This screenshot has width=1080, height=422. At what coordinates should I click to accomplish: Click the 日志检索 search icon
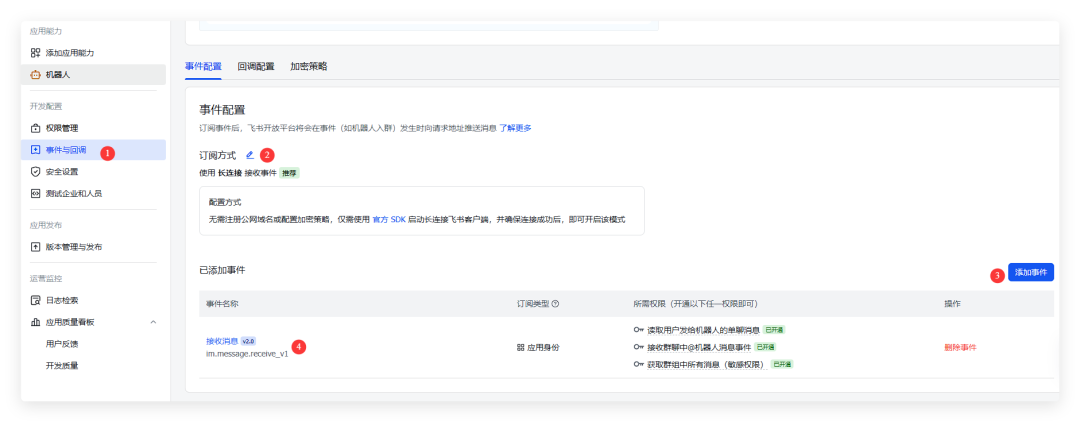tap(35, 300)
